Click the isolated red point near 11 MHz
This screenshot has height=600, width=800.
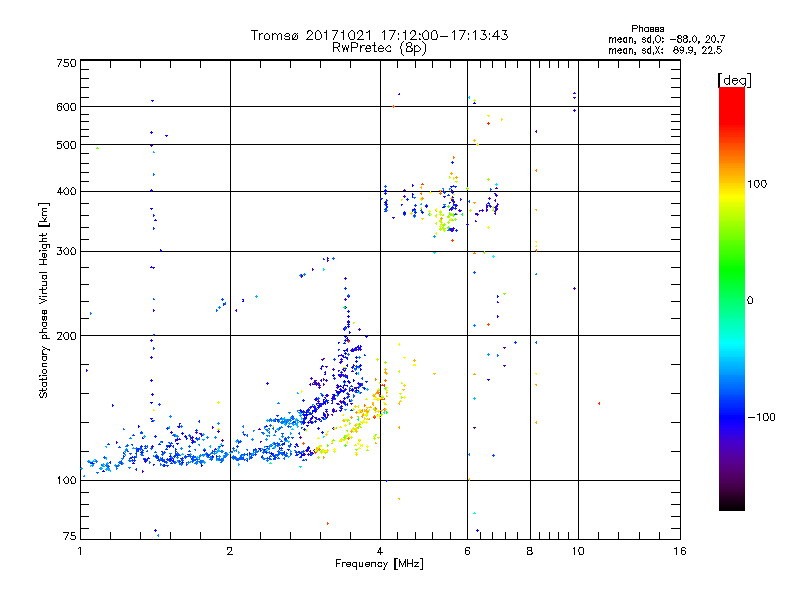click(599, 404)
